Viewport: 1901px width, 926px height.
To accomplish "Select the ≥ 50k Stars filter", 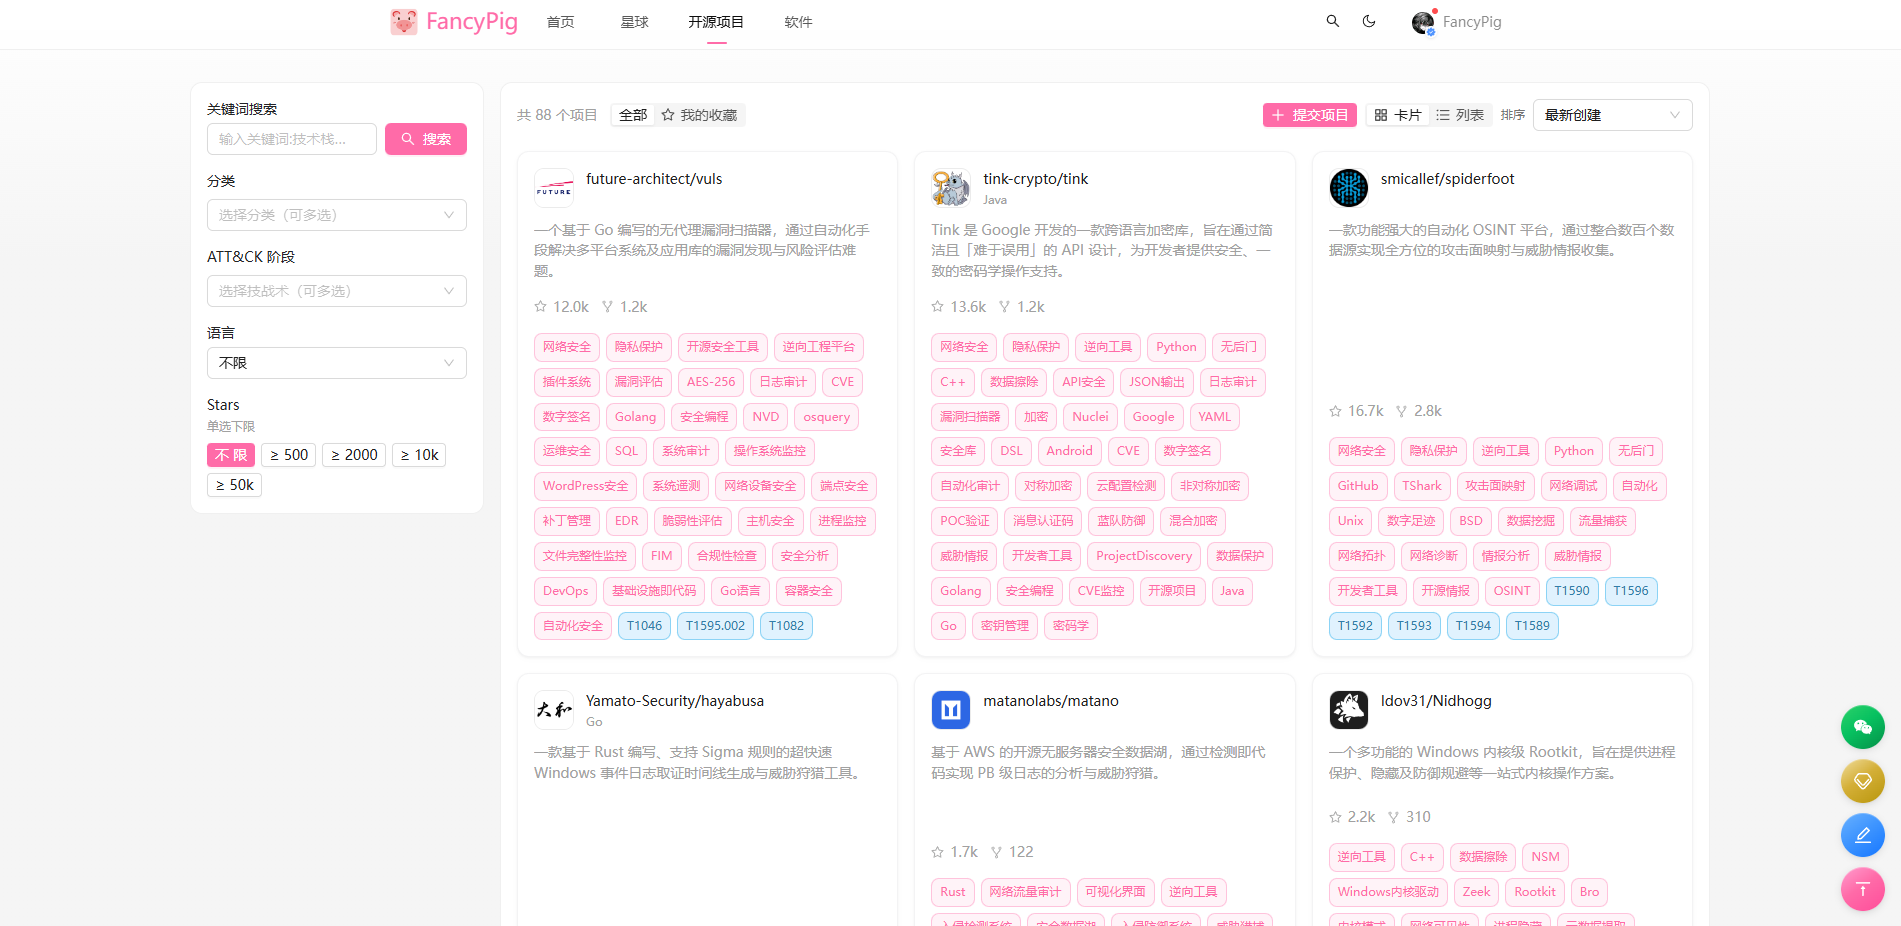I will tap(234, 485).
